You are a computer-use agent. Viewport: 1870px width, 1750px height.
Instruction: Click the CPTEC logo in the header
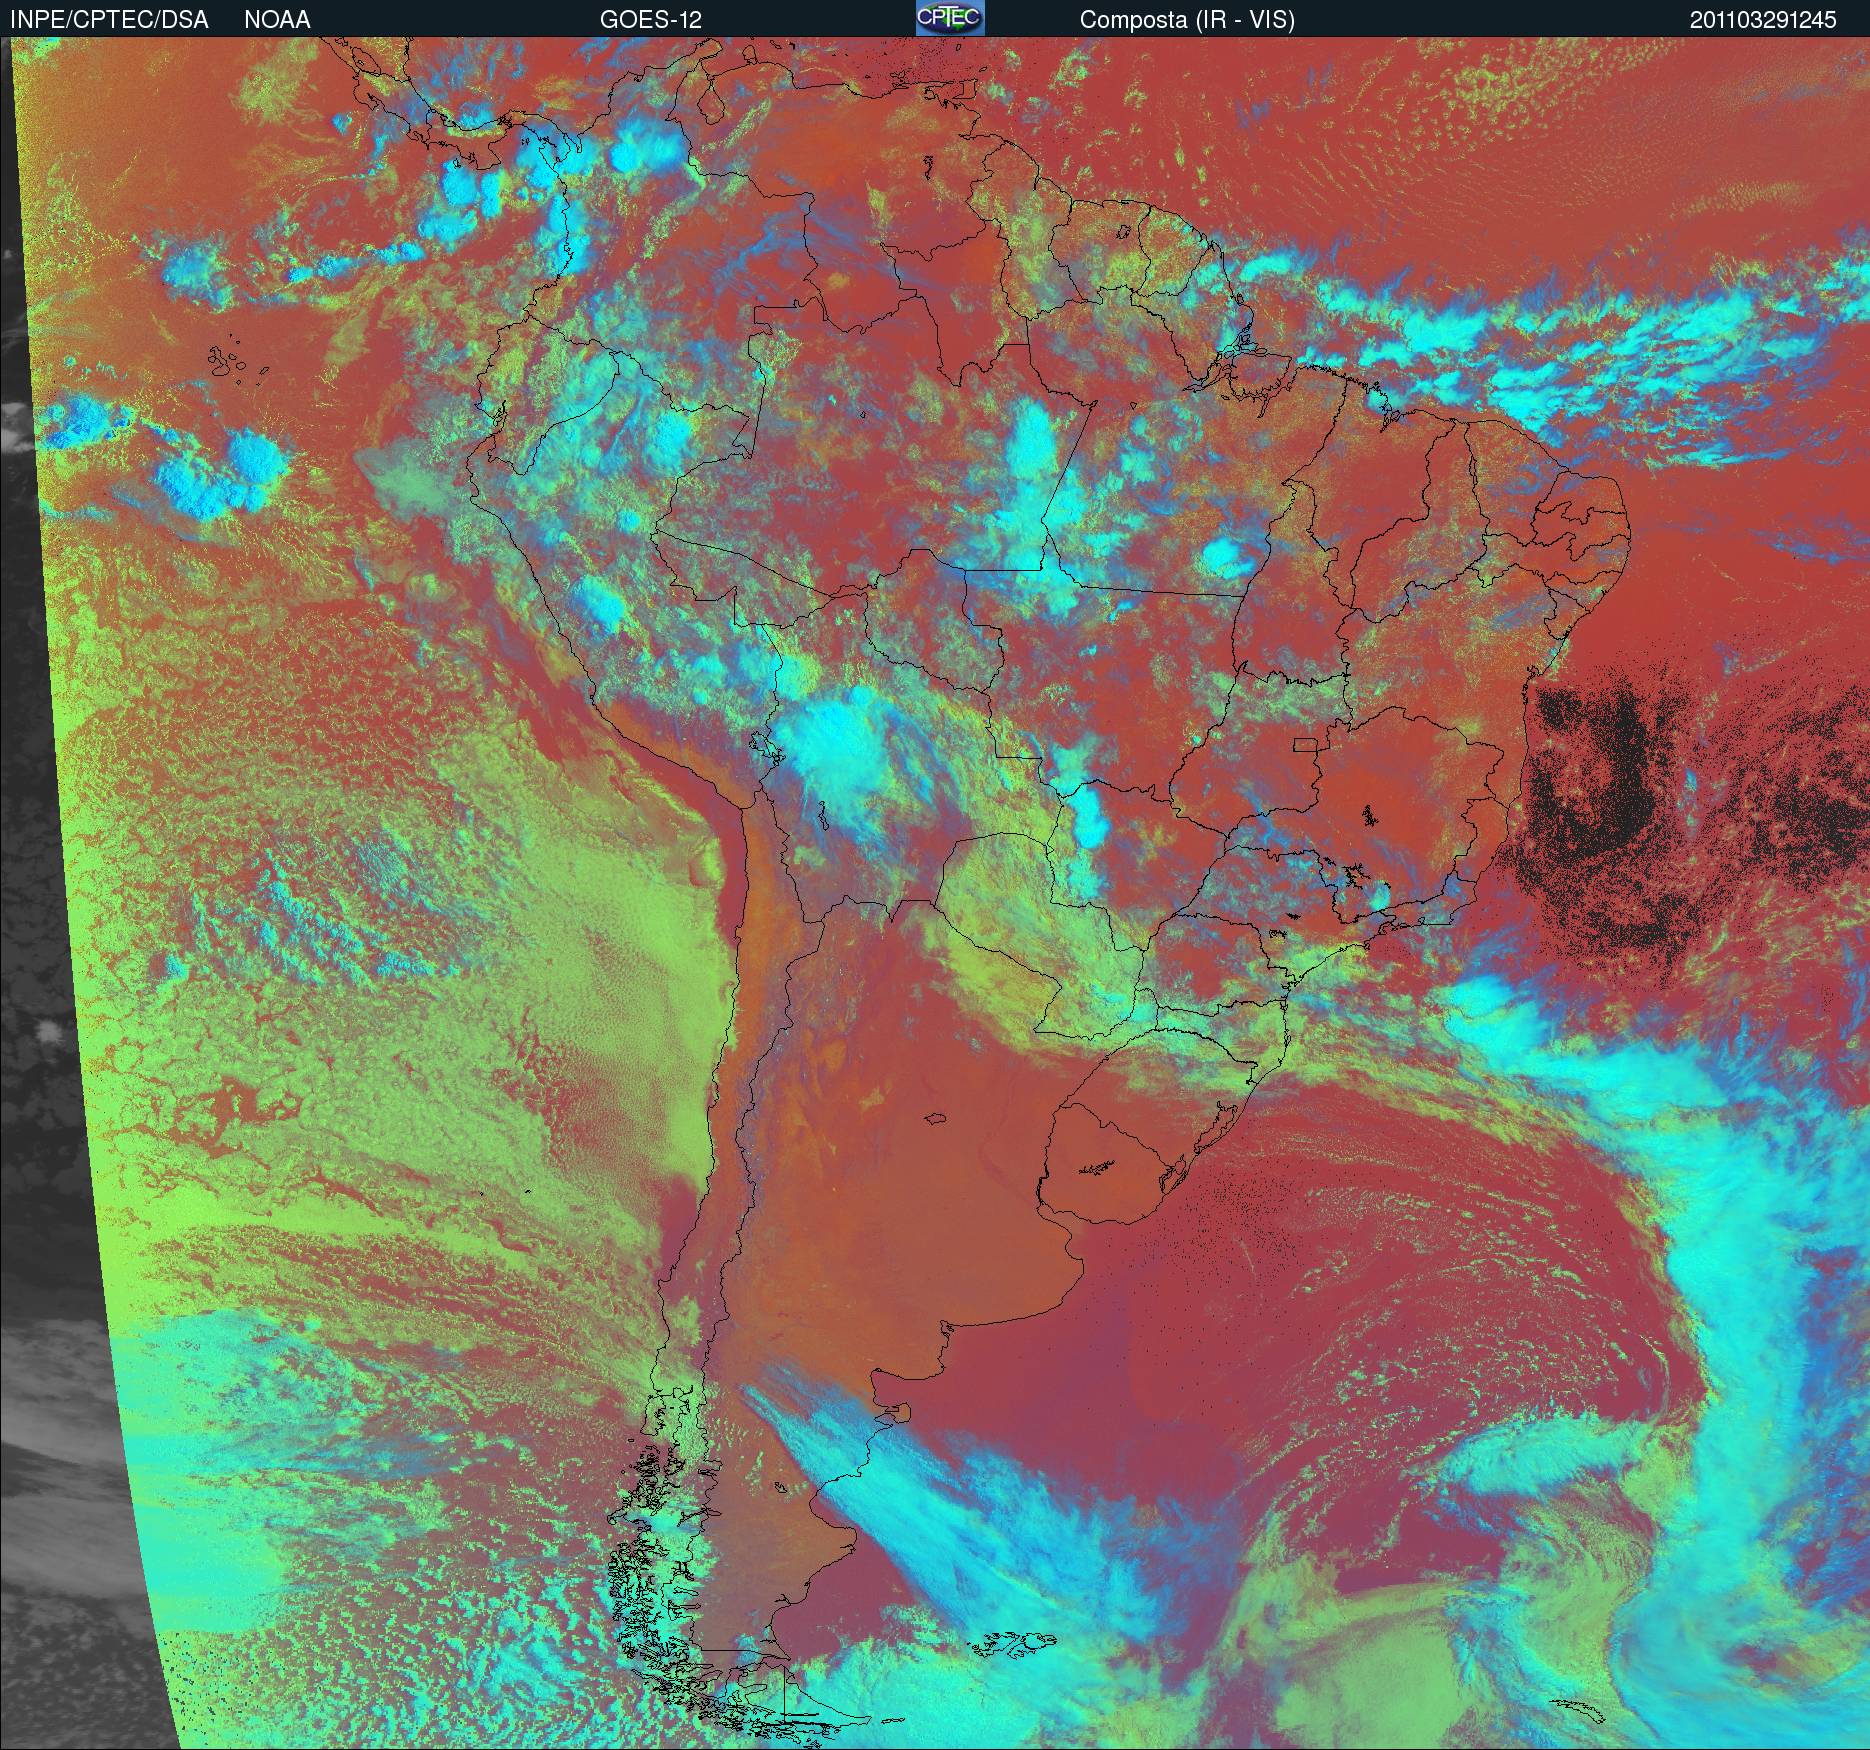pos(950,18)
